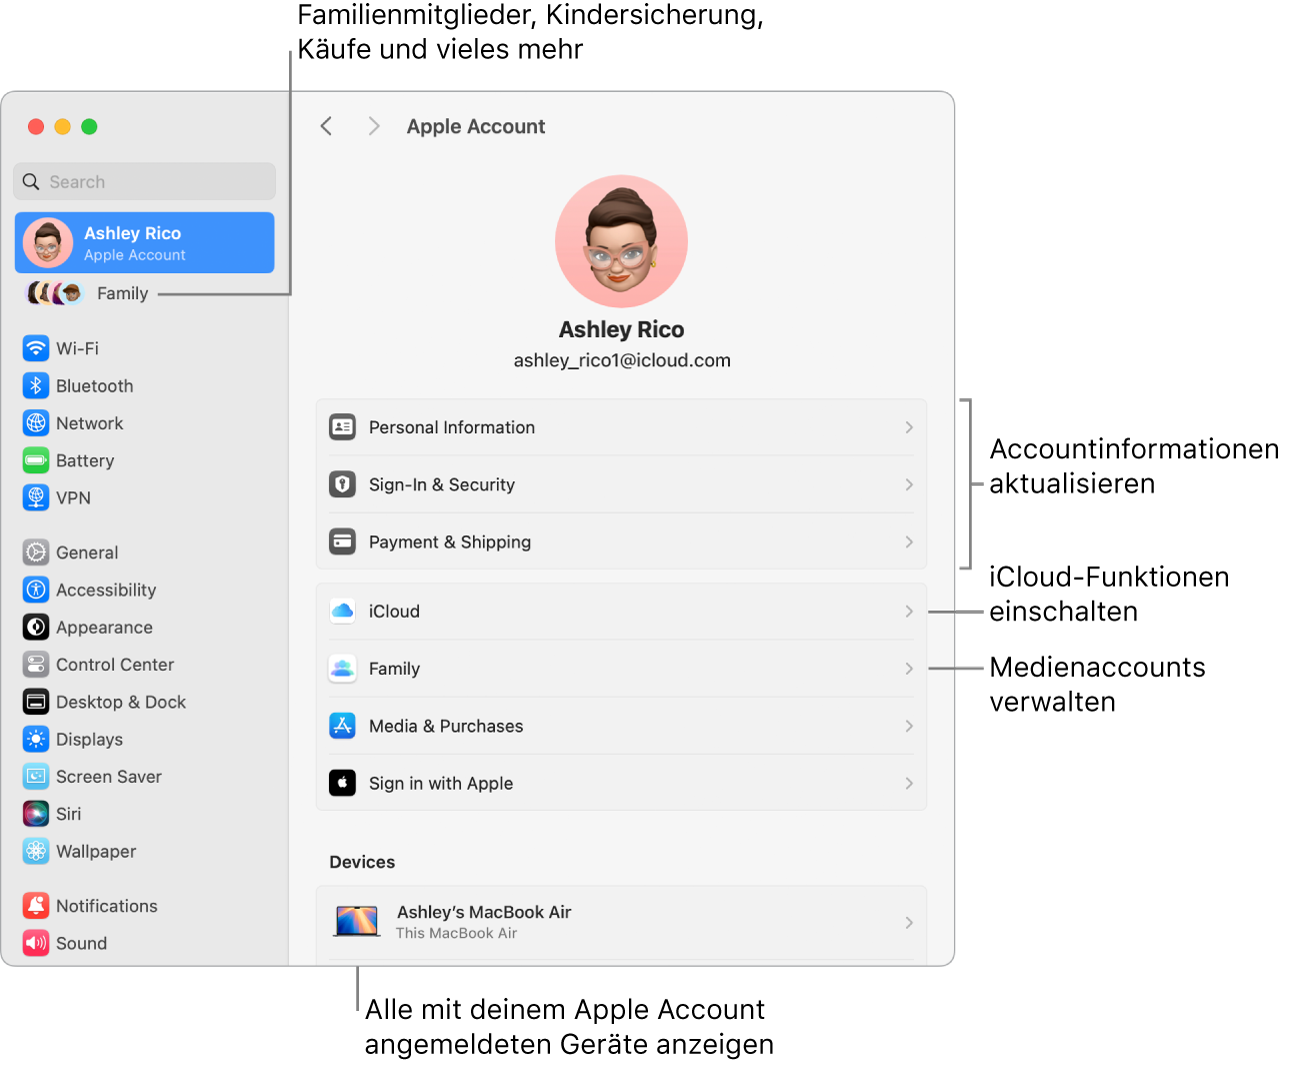Open the General gear icon
This screenshot has width=1290, height=1067.
[36, 552]
